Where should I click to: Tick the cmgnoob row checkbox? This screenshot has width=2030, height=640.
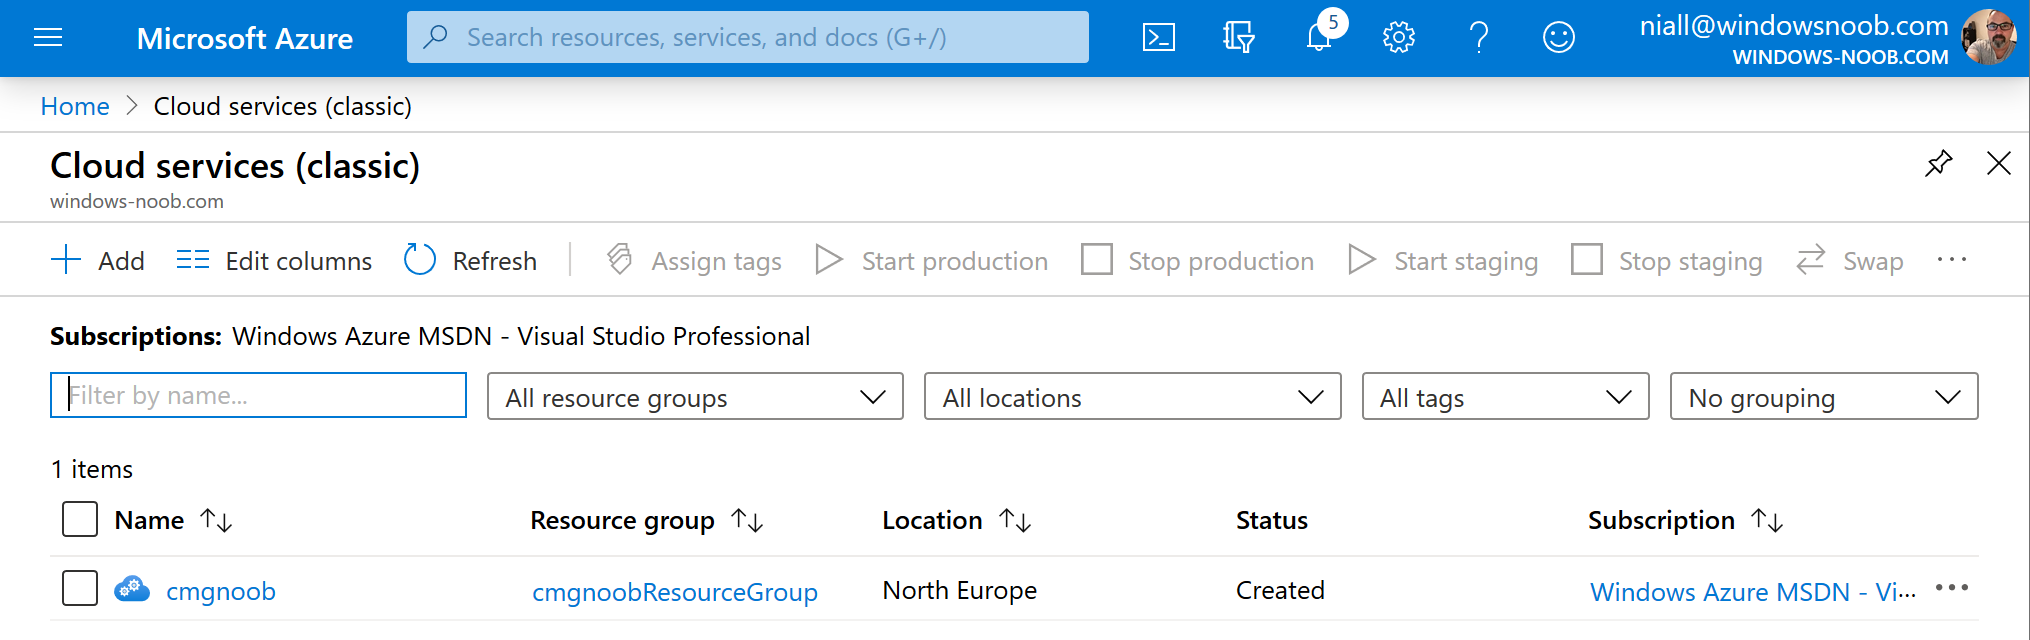tap(80, 588)
